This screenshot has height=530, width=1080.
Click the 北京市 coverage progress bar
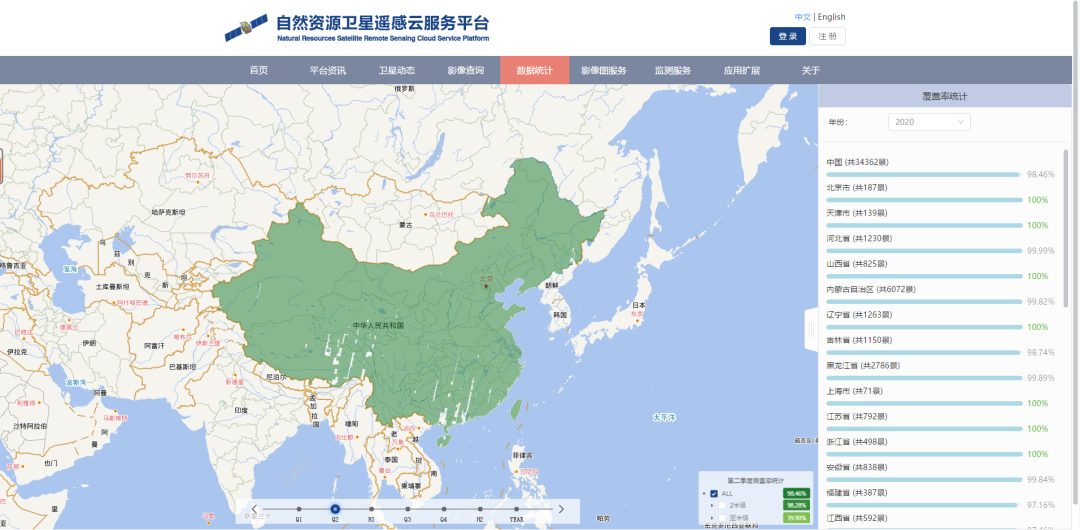click(924, 200)
